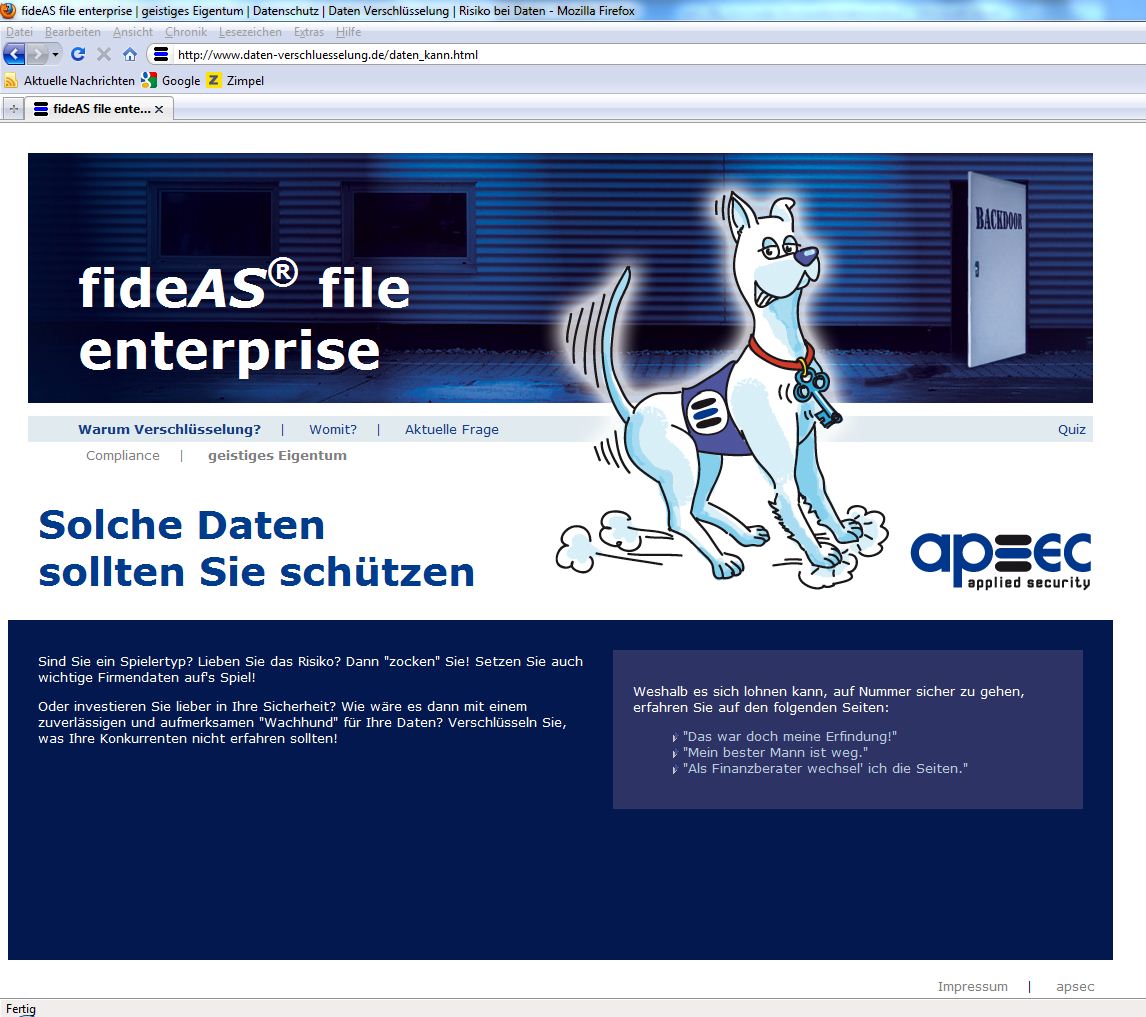Viewport: 1146px width, 1017px height.
Task: Click the Backdoor door in the banner
Action: point(996,268)
